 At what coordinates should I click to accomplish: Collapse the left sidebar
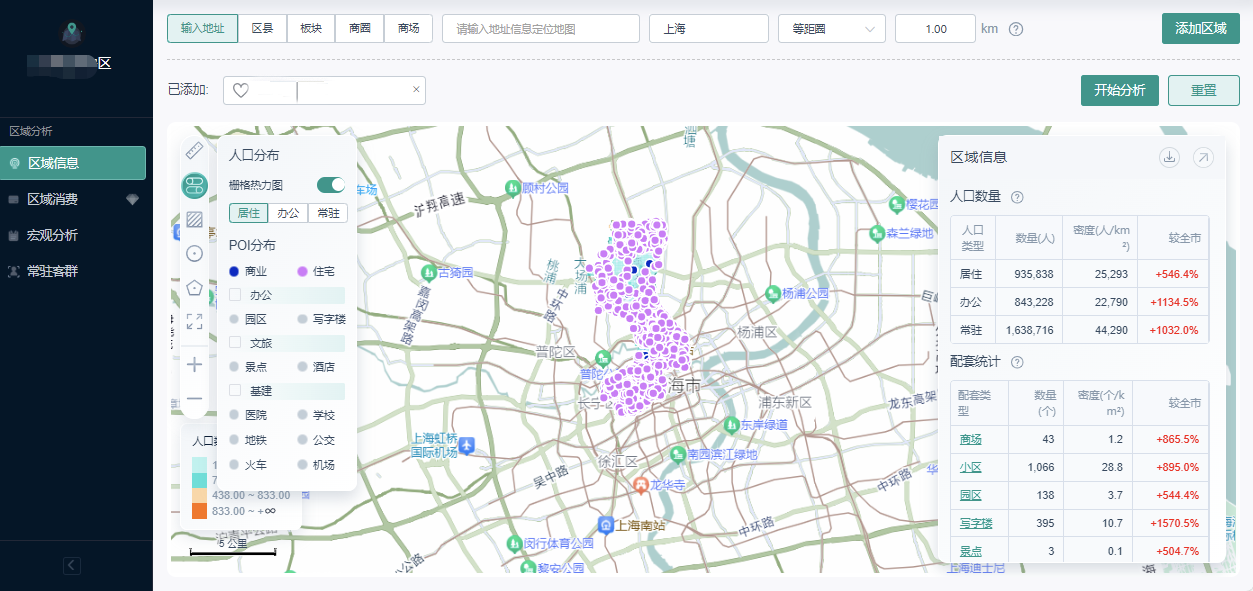(x=72, y=566)
